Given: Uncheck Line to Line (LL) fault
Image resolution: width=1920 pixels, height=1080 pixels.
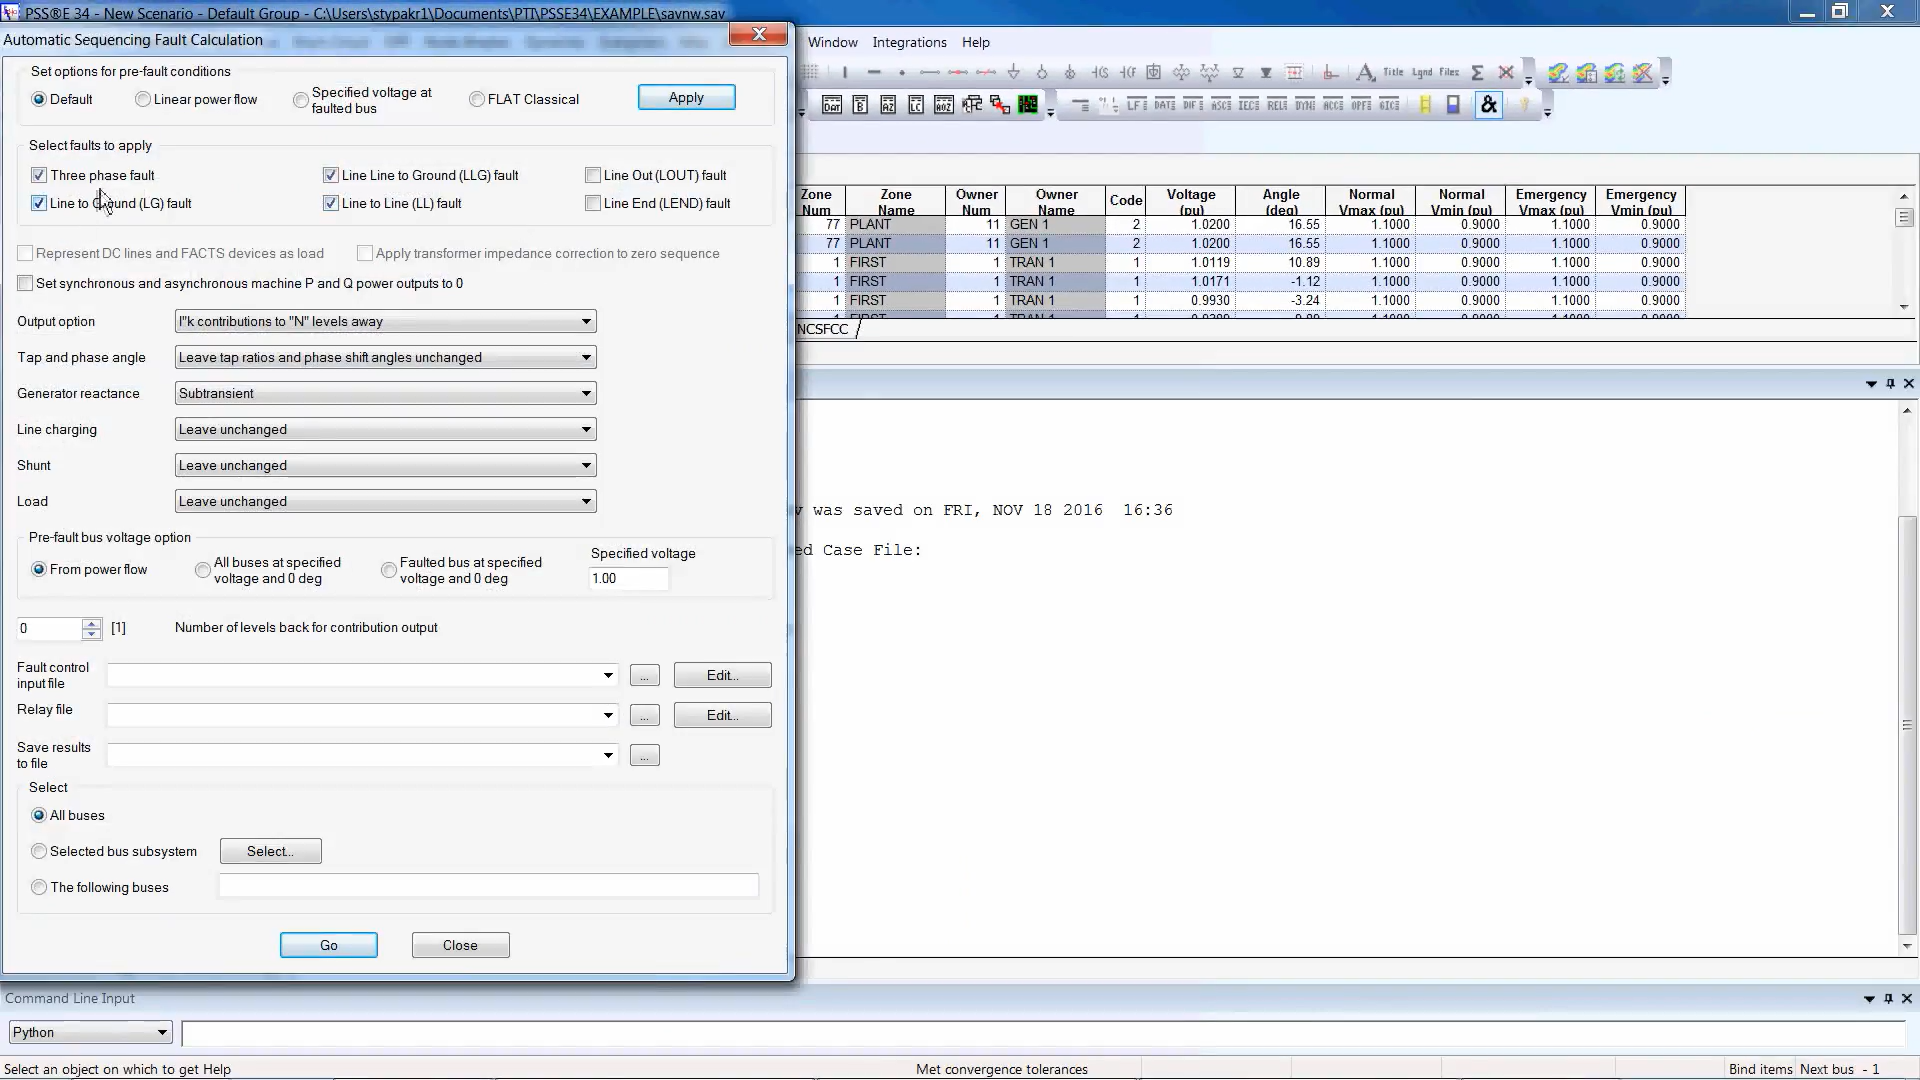Looking at the screenshot, I should click(331, 203).
